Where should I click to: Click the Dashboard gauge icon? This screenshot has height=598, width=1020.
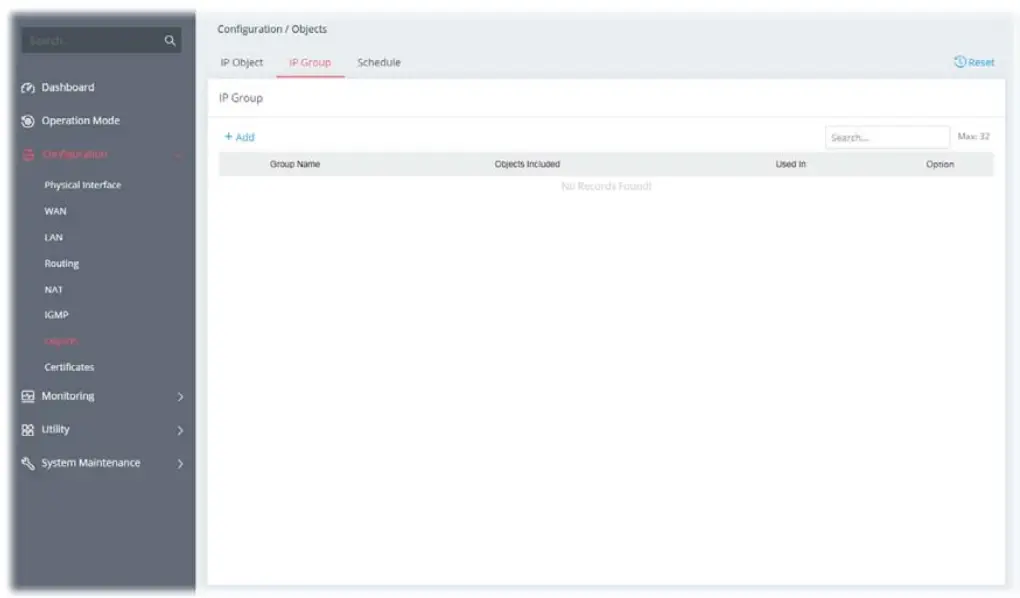pos(27,88)
